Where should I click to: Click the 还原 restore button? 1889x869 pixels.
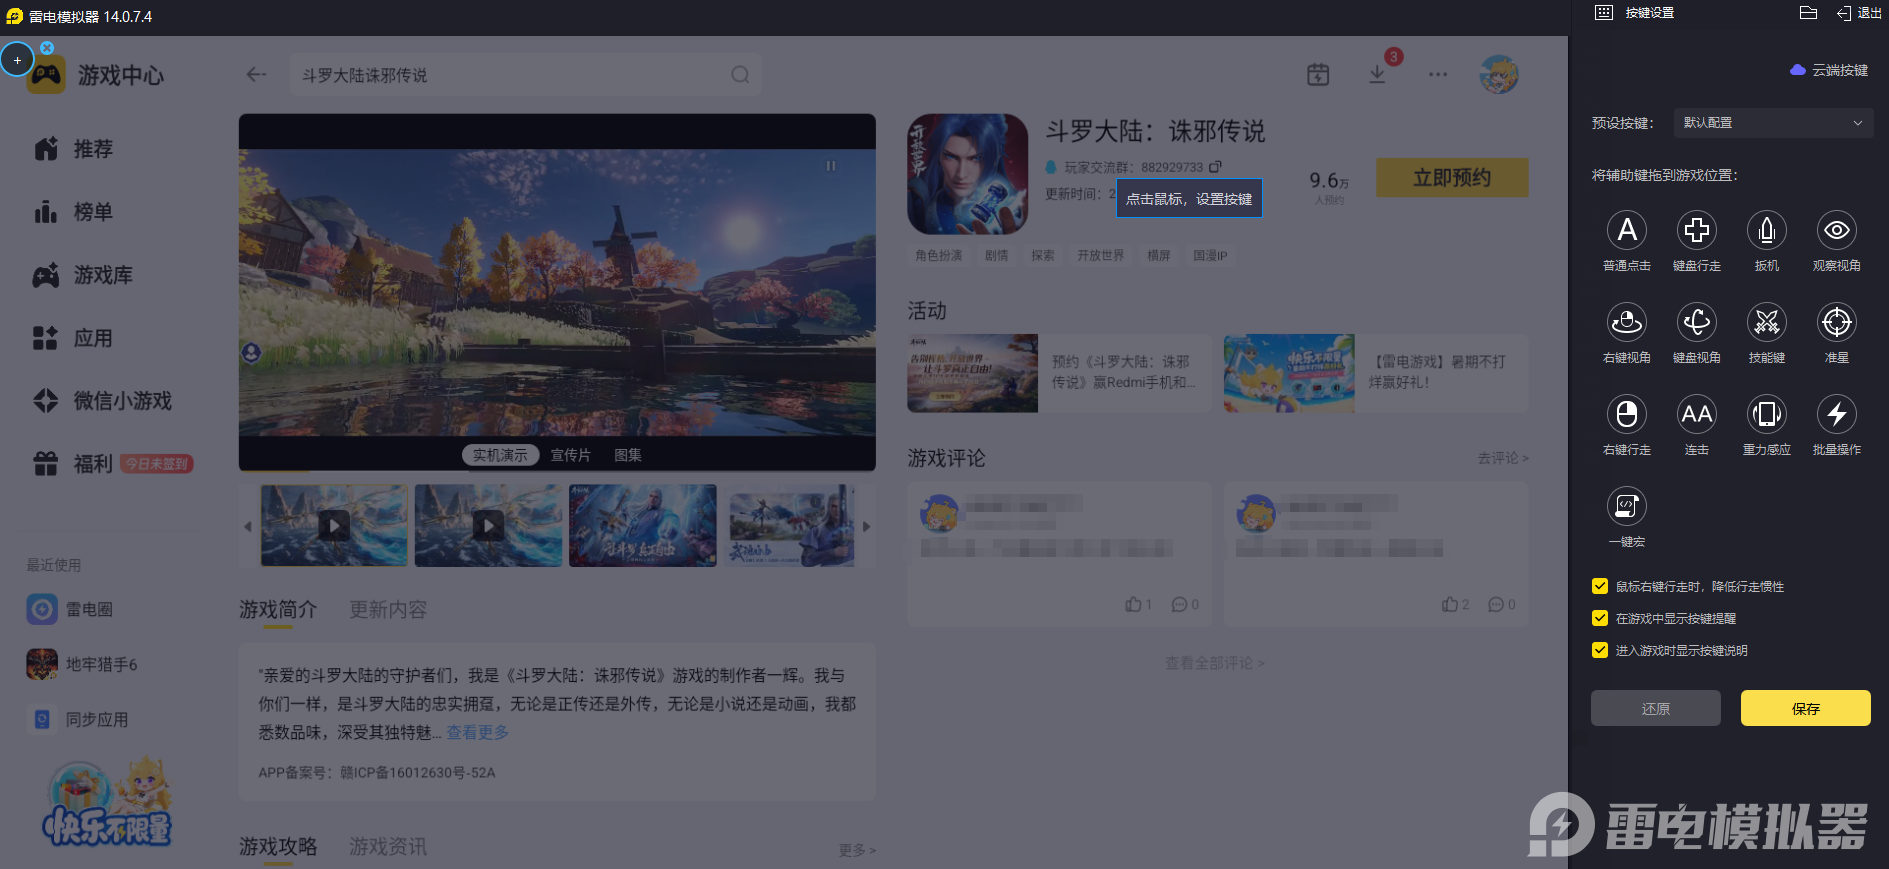click(1656, 708)
